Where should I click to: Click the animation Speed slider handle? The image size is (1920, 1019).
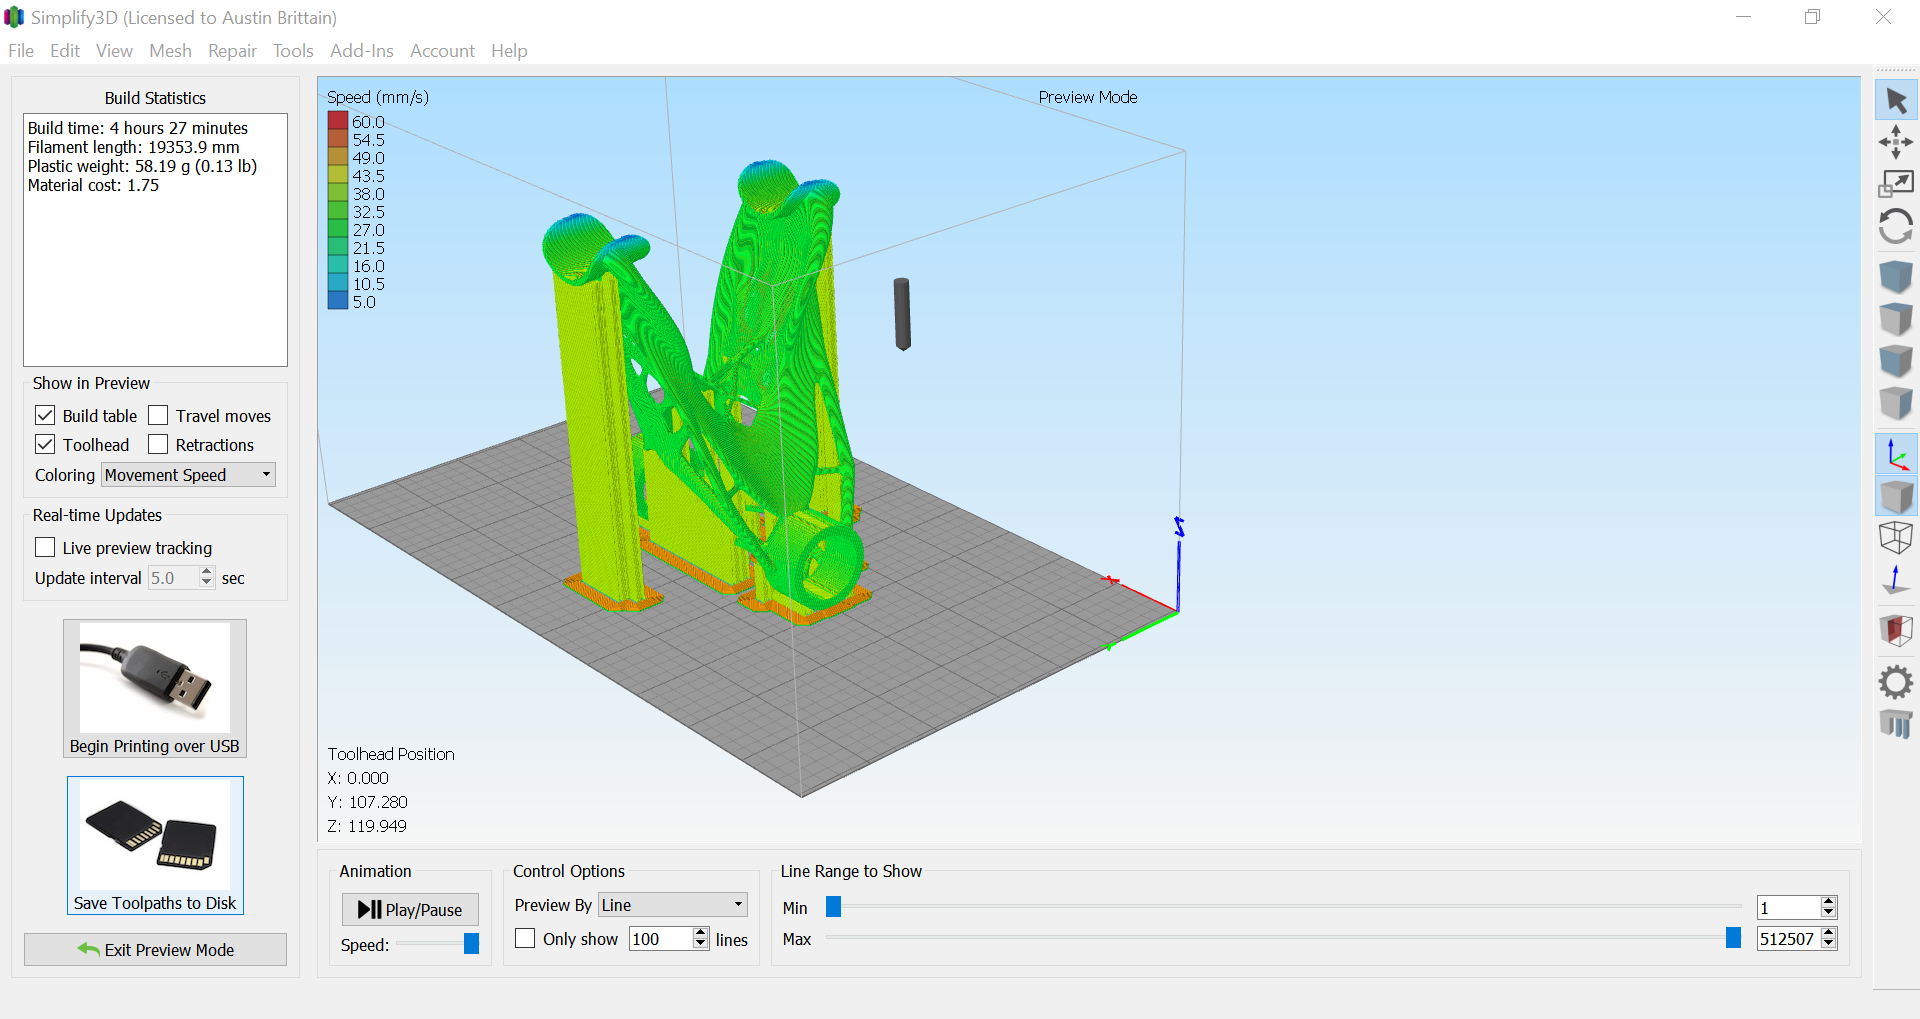click(471, 943)
